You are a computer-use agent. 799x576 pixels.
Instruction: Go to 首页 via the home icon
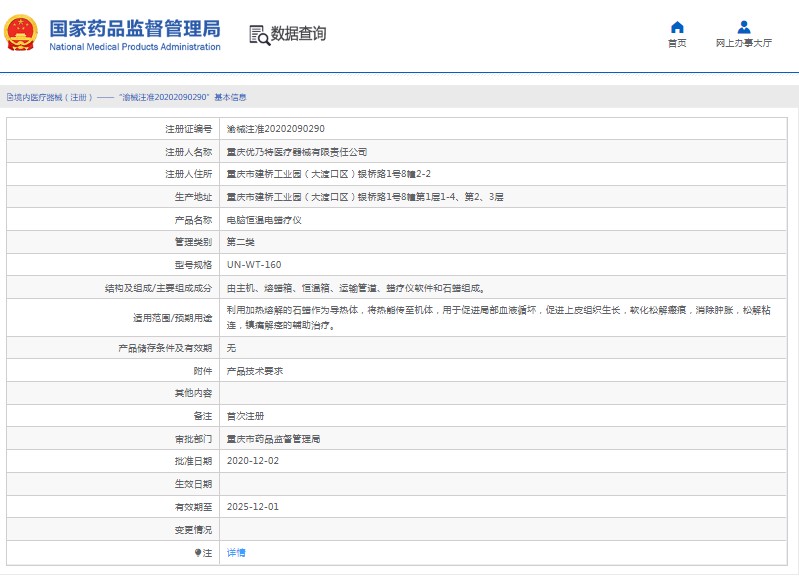tap(677, 27)
